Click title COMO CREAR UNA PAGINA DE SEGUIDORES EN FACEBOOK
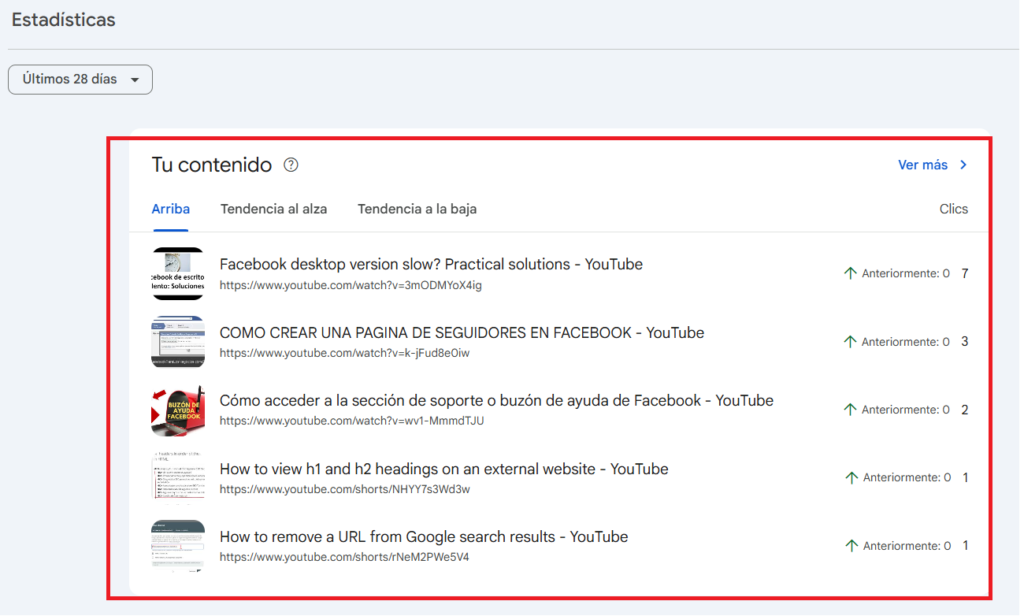1024x616 pixels. [x=462, y=333]
